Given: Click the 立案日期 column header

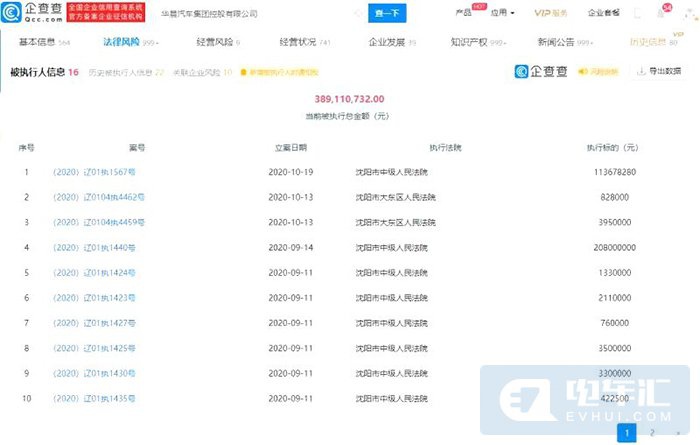Looking at the screenshot, I should click(x=291, y=147).
